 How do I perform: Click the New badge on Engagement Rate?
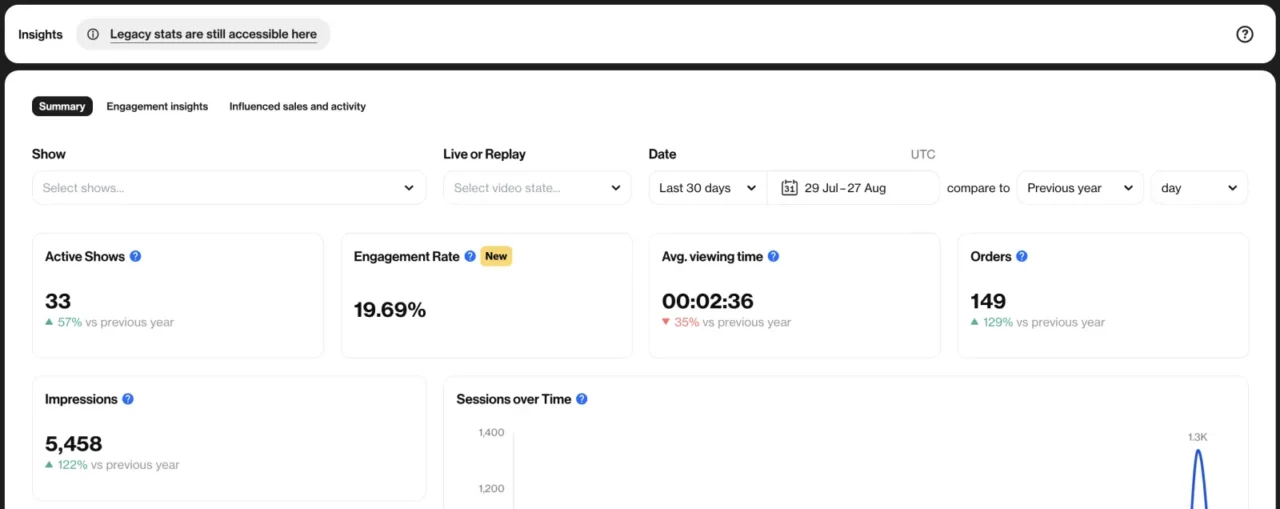[x=496, y=256]
